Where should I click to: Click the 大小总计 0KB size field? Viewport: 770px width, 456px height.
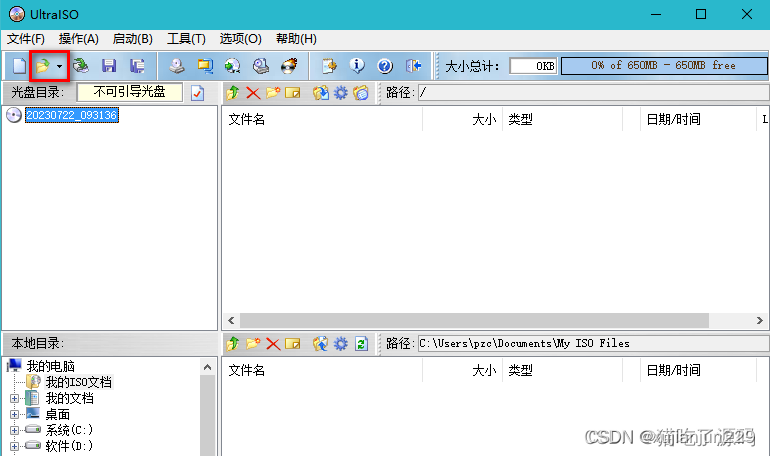click(533, 66)
